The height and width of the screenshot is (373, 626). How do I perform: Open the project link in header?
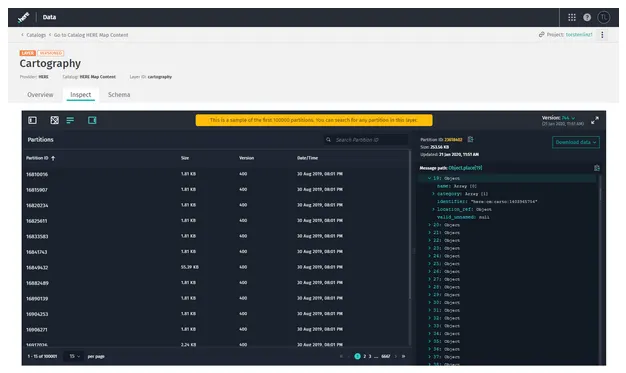pos(578,35)
